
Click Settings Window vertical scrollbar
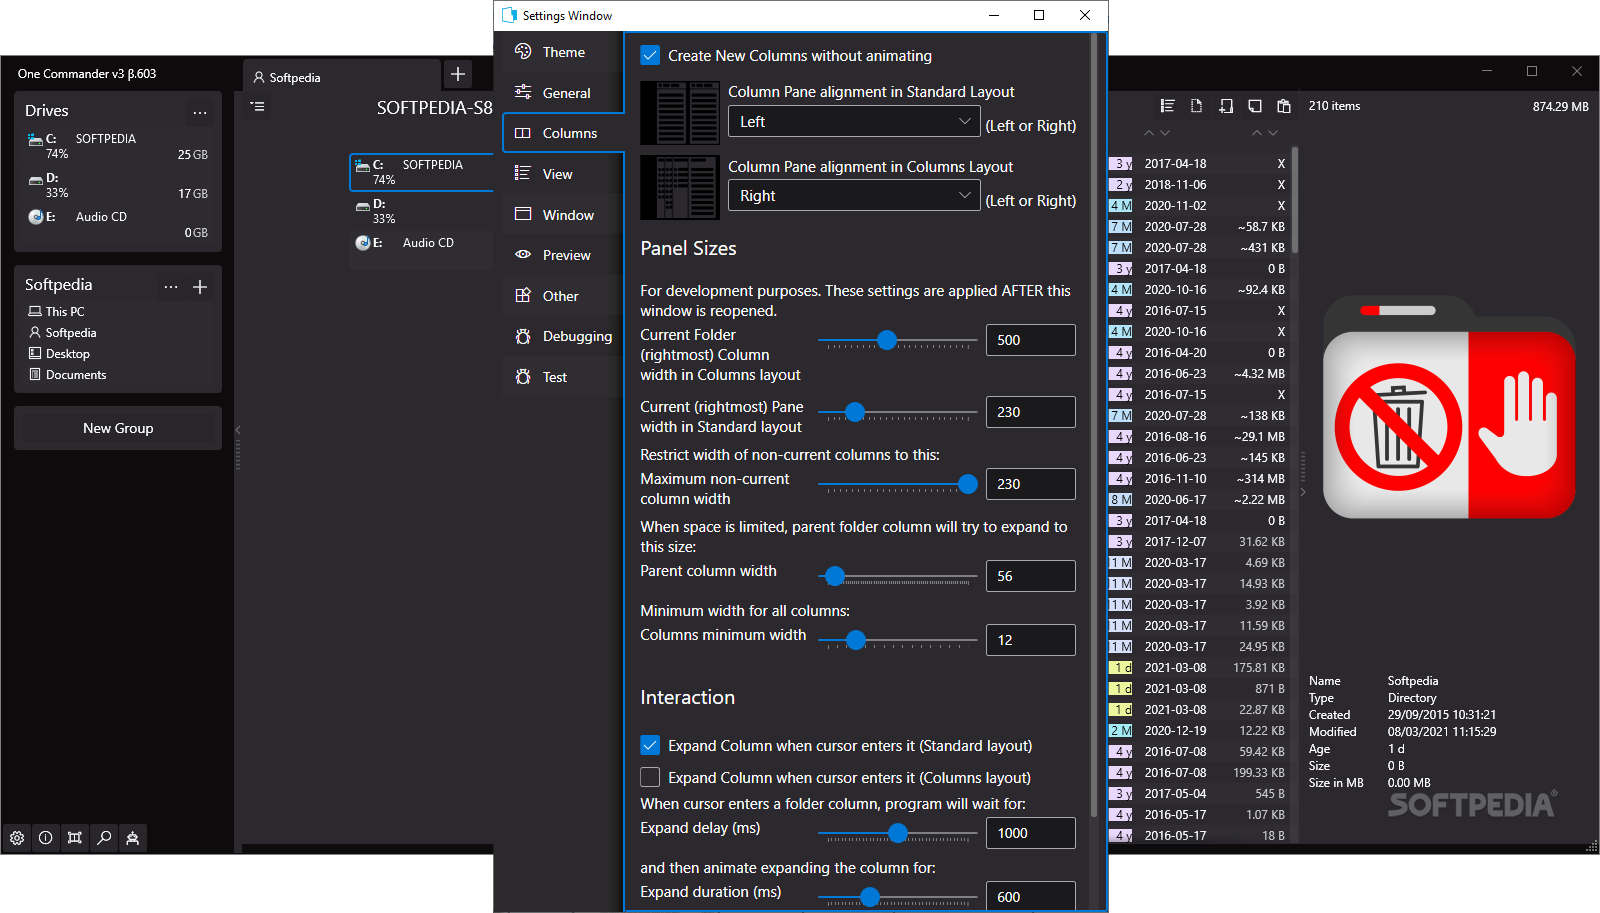pyautogui.click(x=1093, y=425)
